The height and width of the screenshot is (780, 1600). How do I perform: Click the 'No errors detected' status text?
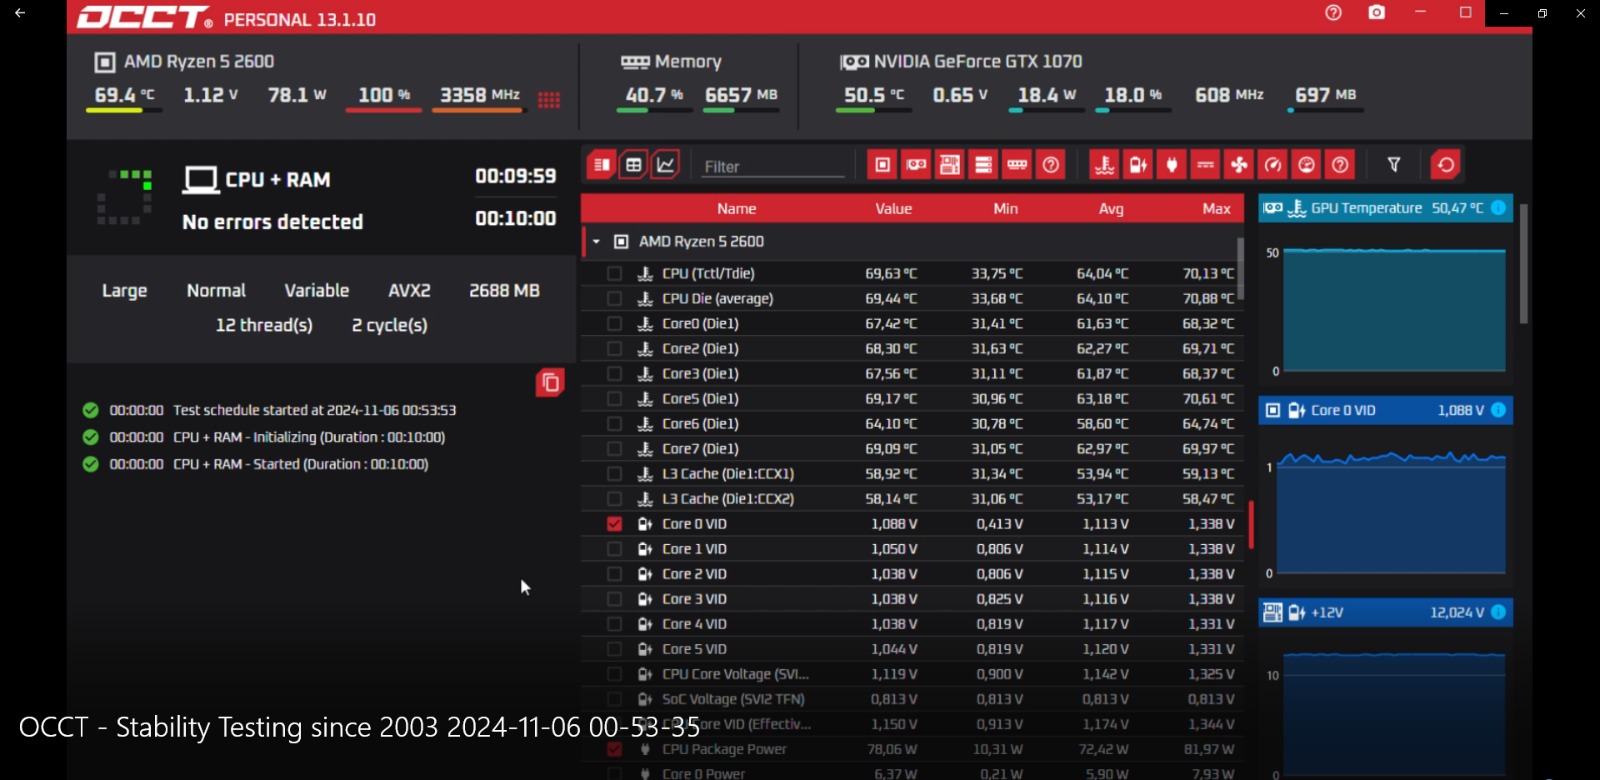(x=272, y=222)
